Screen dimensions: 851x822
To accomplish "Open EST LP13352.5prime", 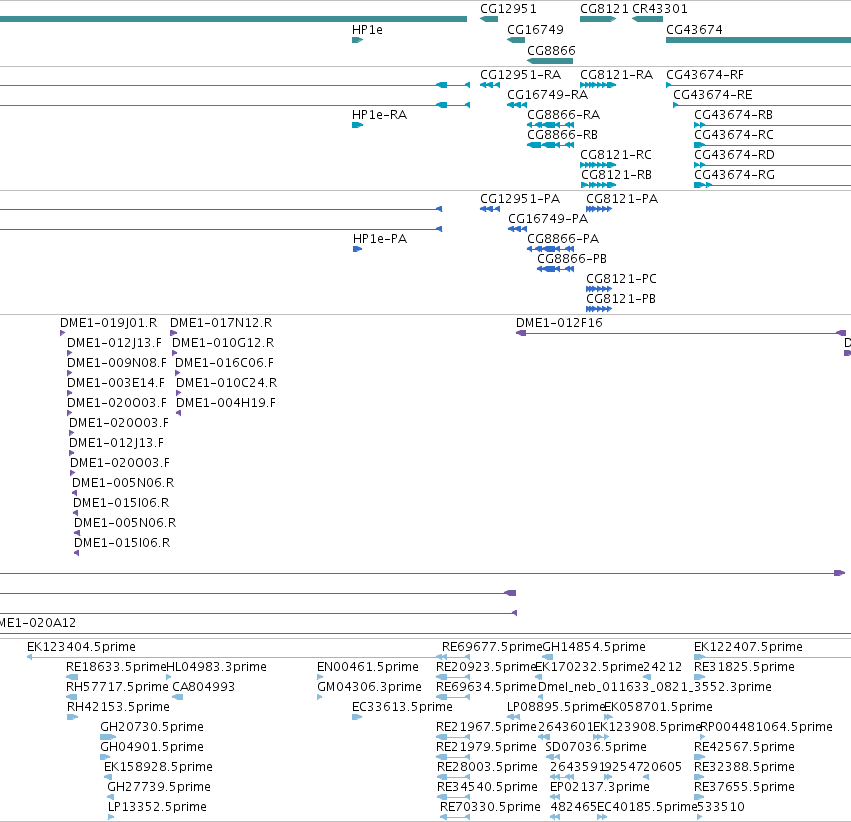I will coord(157,807).
